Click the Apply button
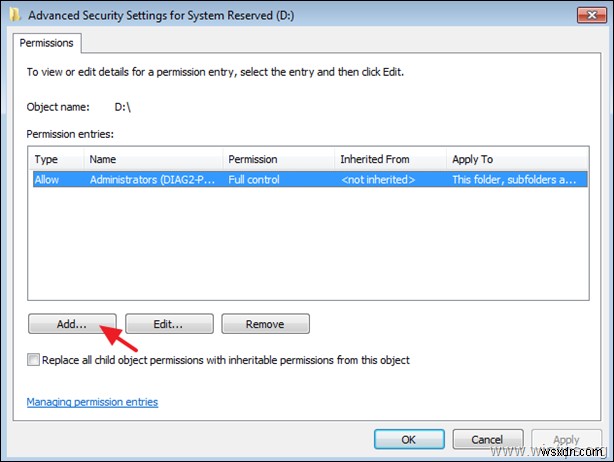This screenshot has width=614, height=462. [566, 439]
